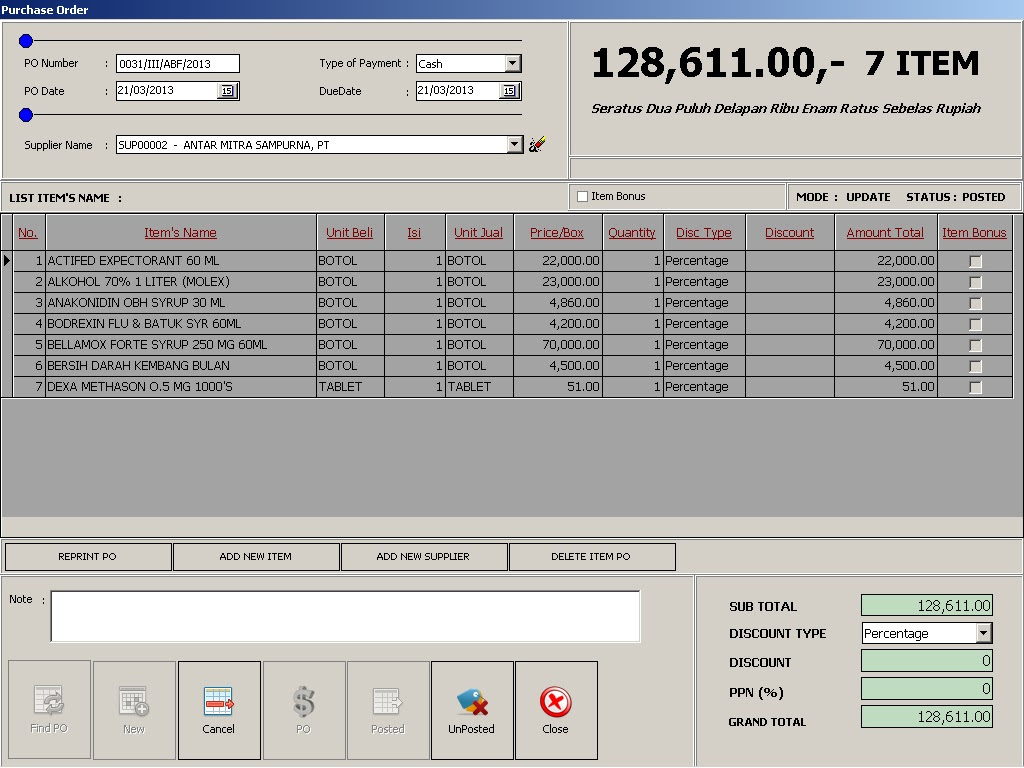Open the Type of Payment dropdown
The height and width of the screenshot is (768, 1024).
pos(513,63)
